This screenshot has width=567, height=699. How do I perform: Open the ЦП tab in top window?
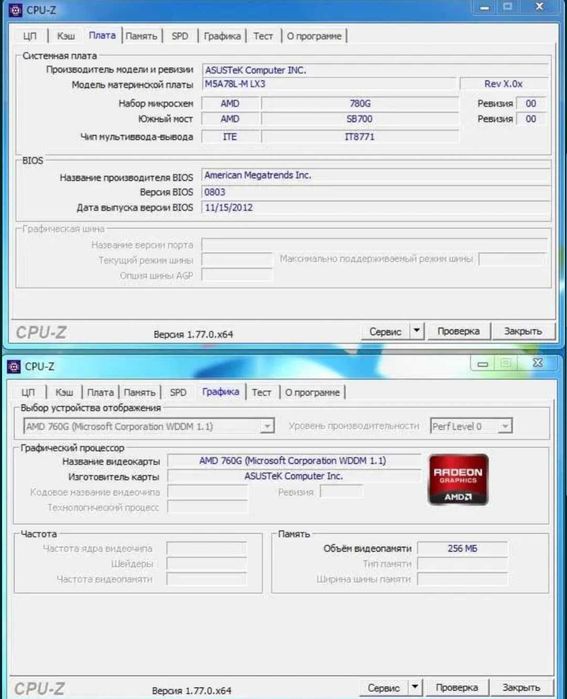pos(29,36)
